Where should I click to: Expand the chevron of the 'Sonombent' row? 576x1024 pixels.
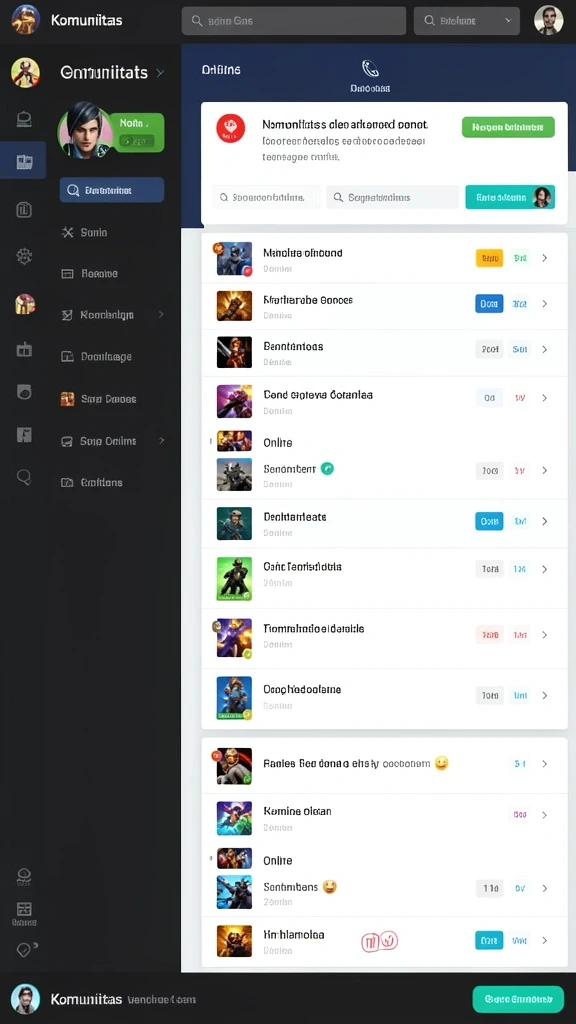pos(545,470)
